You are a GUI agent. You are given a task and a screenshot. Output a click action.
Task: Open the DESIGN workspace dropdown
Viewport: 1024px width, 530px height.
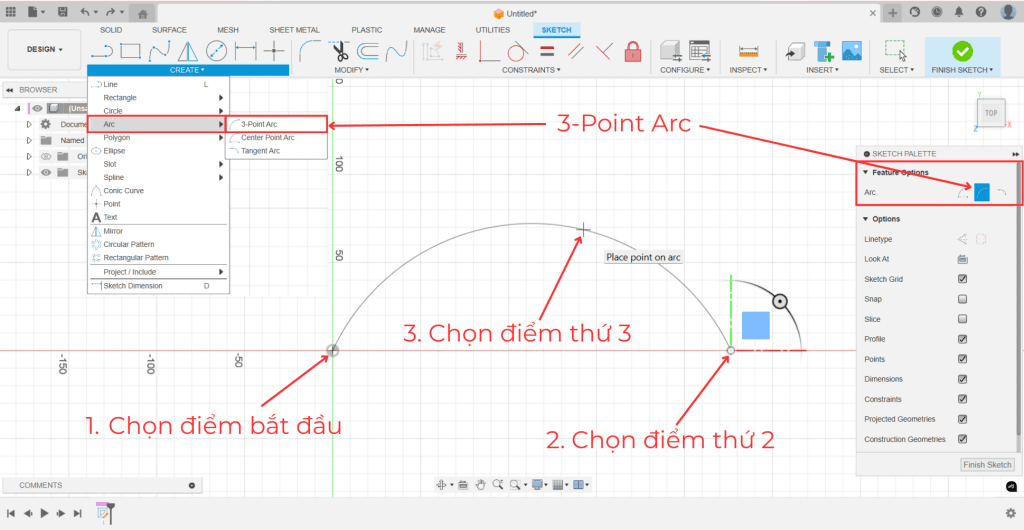[x=44, y=49]
